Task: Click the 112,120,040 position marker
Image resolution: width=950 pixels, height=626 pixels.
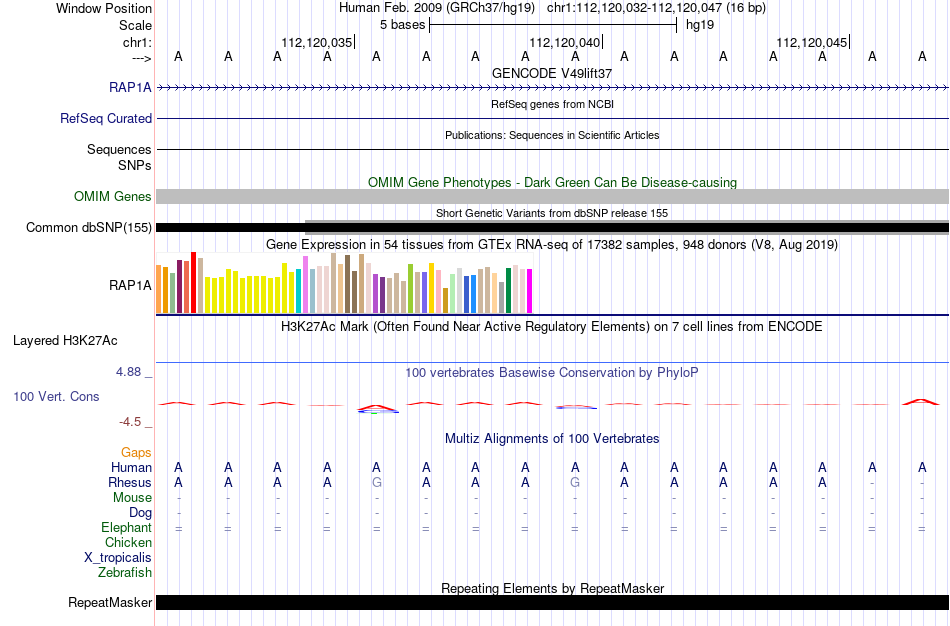Action: [565, 42]
